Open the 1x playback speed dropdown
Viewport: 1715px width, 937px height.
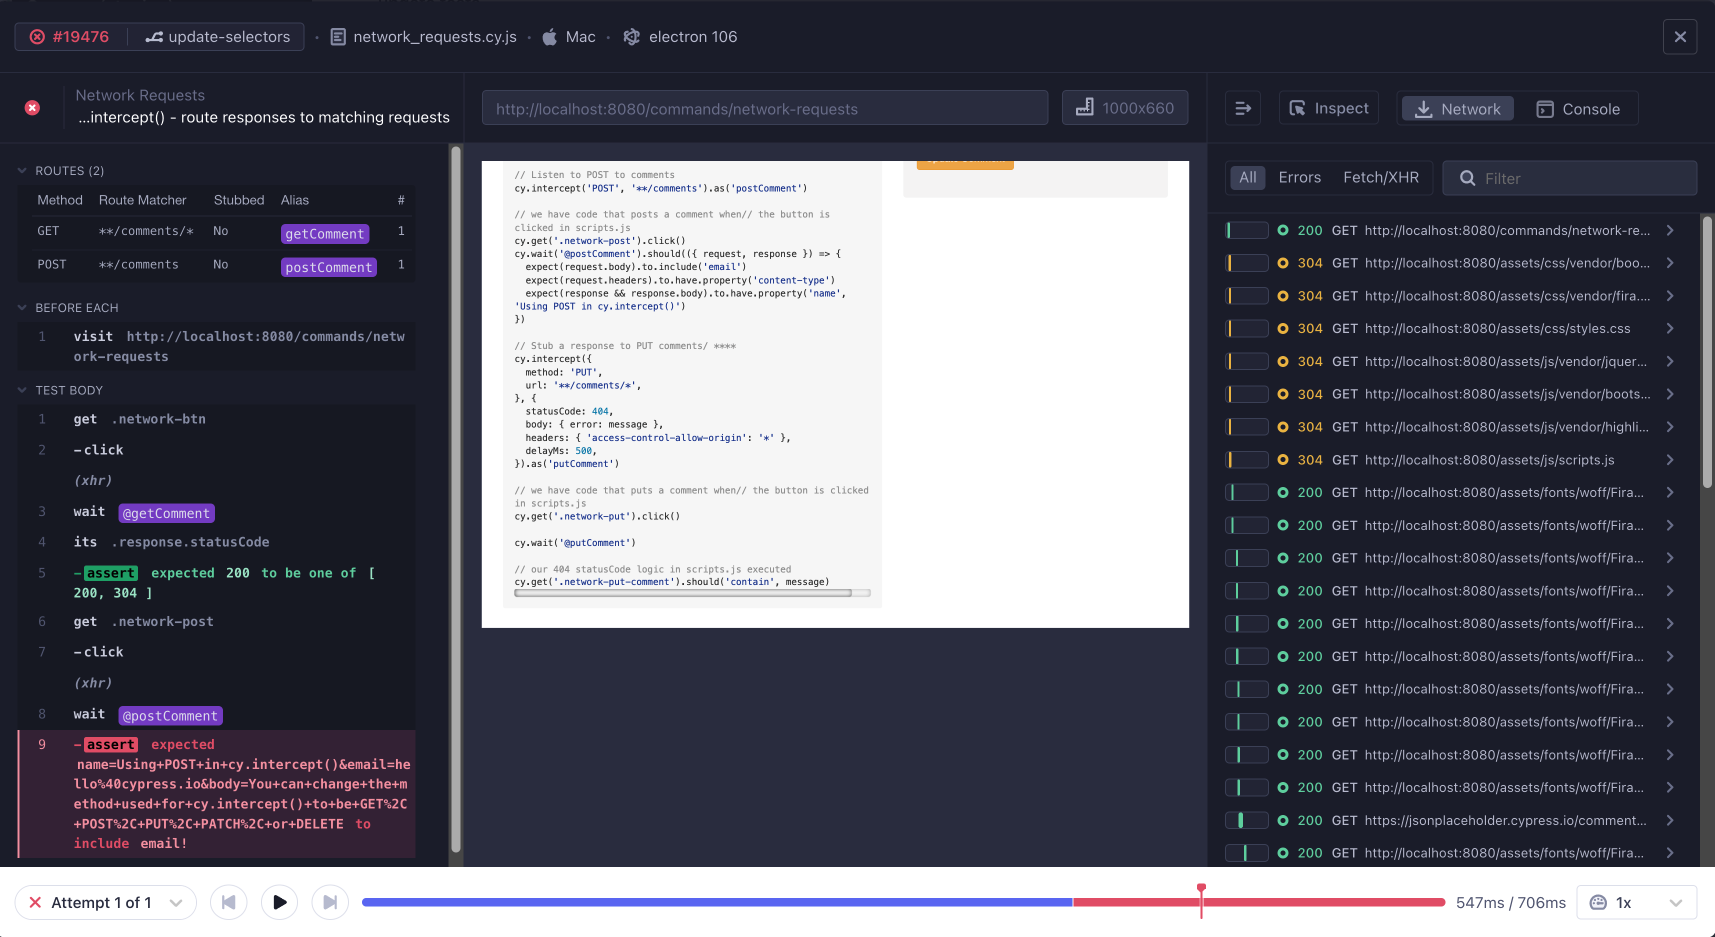click(1636, 902)
